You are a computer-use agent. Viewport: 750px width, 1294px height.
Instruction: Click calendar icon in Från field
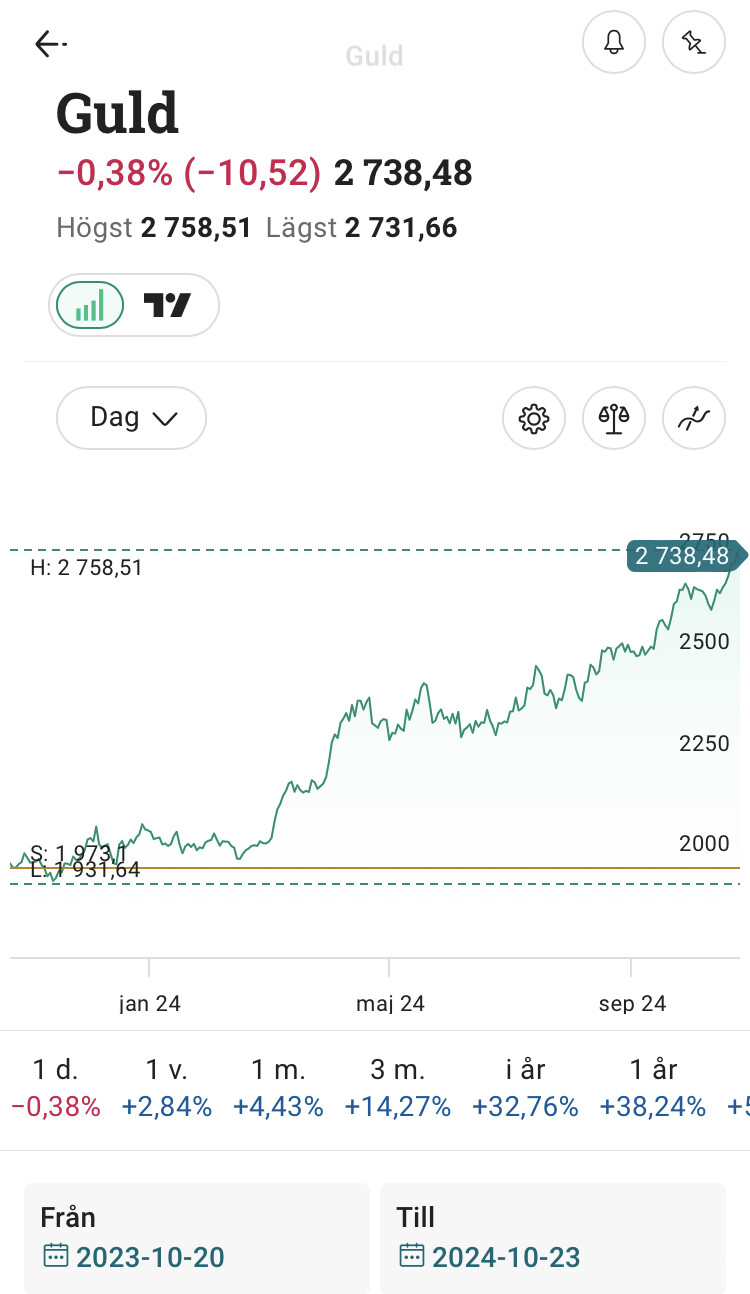click(x=56, y=1256)
